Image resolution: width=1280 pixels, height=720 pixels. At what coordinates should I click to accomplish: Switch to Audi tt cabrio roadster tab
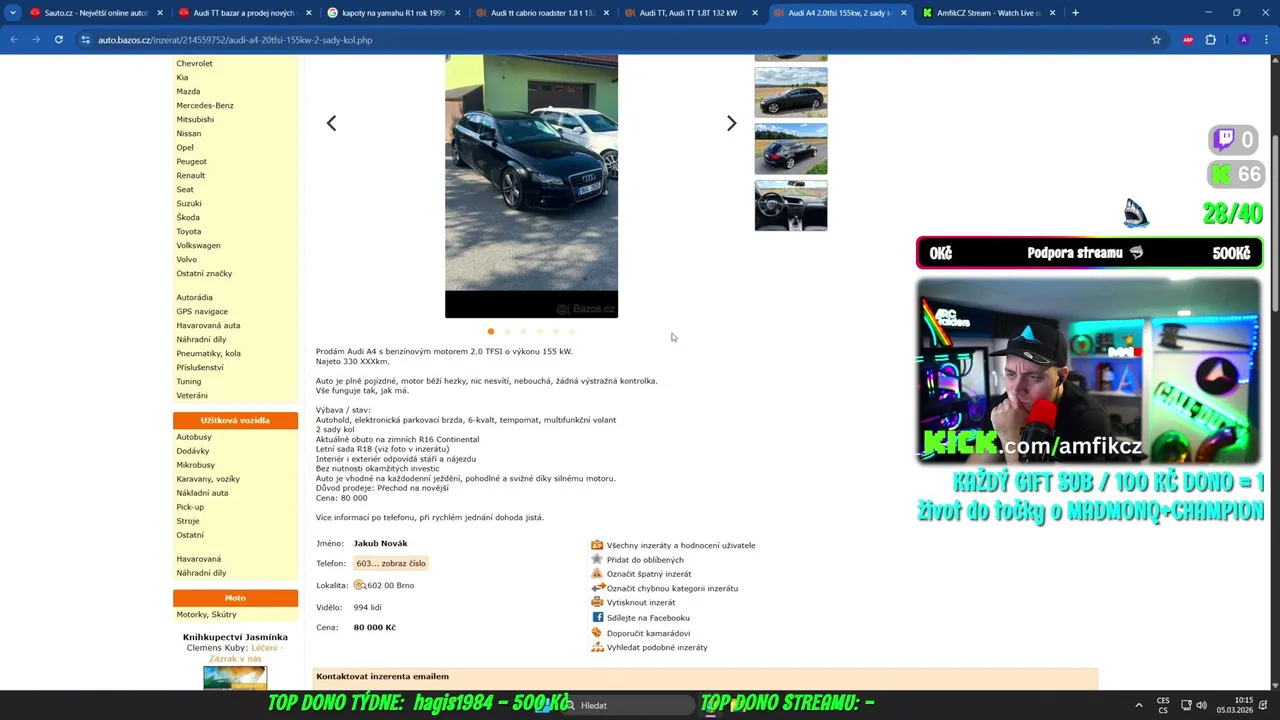pos(542,13)
